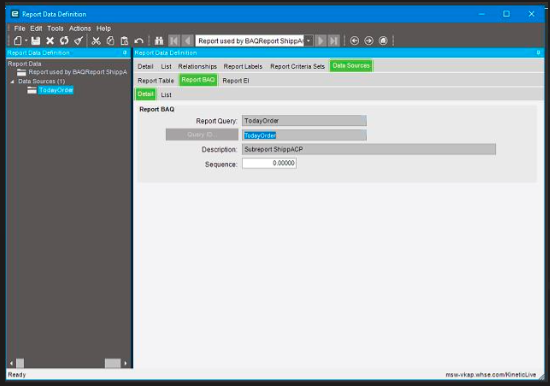The height and width of the screenshot is (386, 550).
Task: Open the Actions menu
Action: [x=80, y=28]
